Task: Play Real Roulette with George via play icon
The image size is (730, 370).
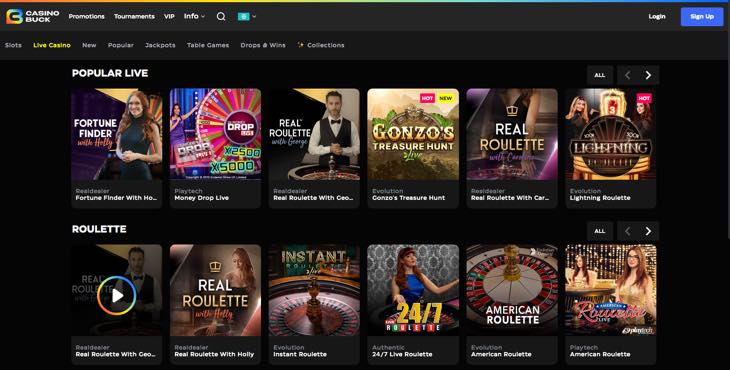Action: pyautogui.click(x=117, y=295)
